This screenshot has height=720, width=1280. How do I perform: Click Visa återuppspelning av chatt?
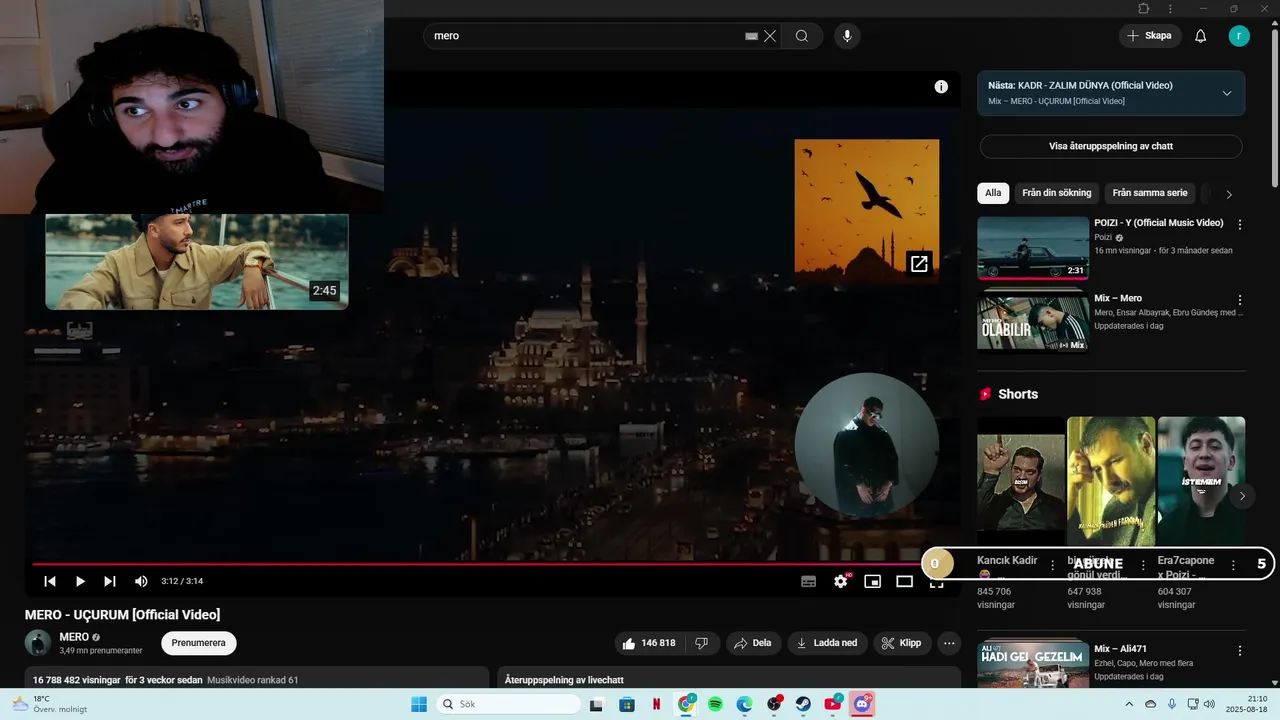1111,146
